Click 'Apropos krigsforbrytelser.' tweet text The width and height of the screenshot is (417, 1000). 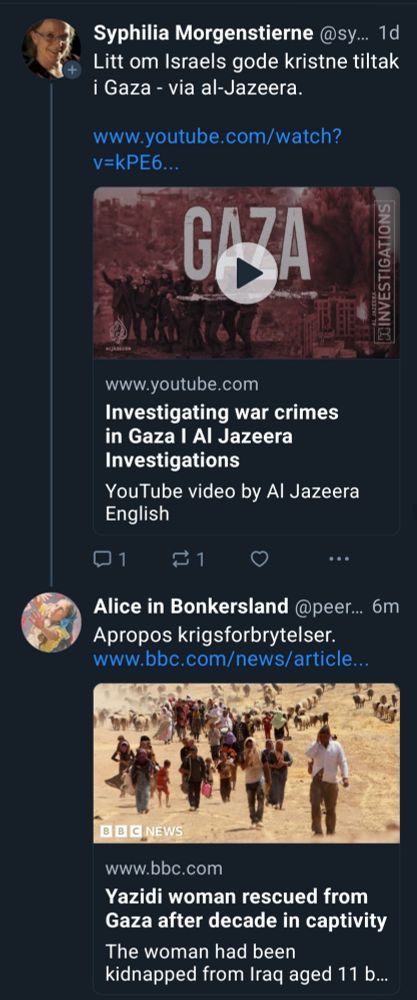pos(214,636)
